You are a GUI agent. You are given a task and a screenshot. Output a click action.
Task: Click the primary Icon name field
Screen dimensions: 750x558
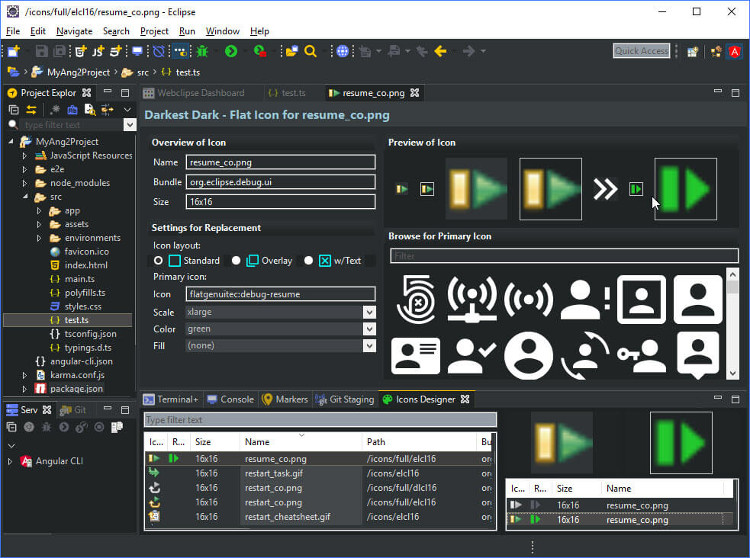[x=280, y=294]
